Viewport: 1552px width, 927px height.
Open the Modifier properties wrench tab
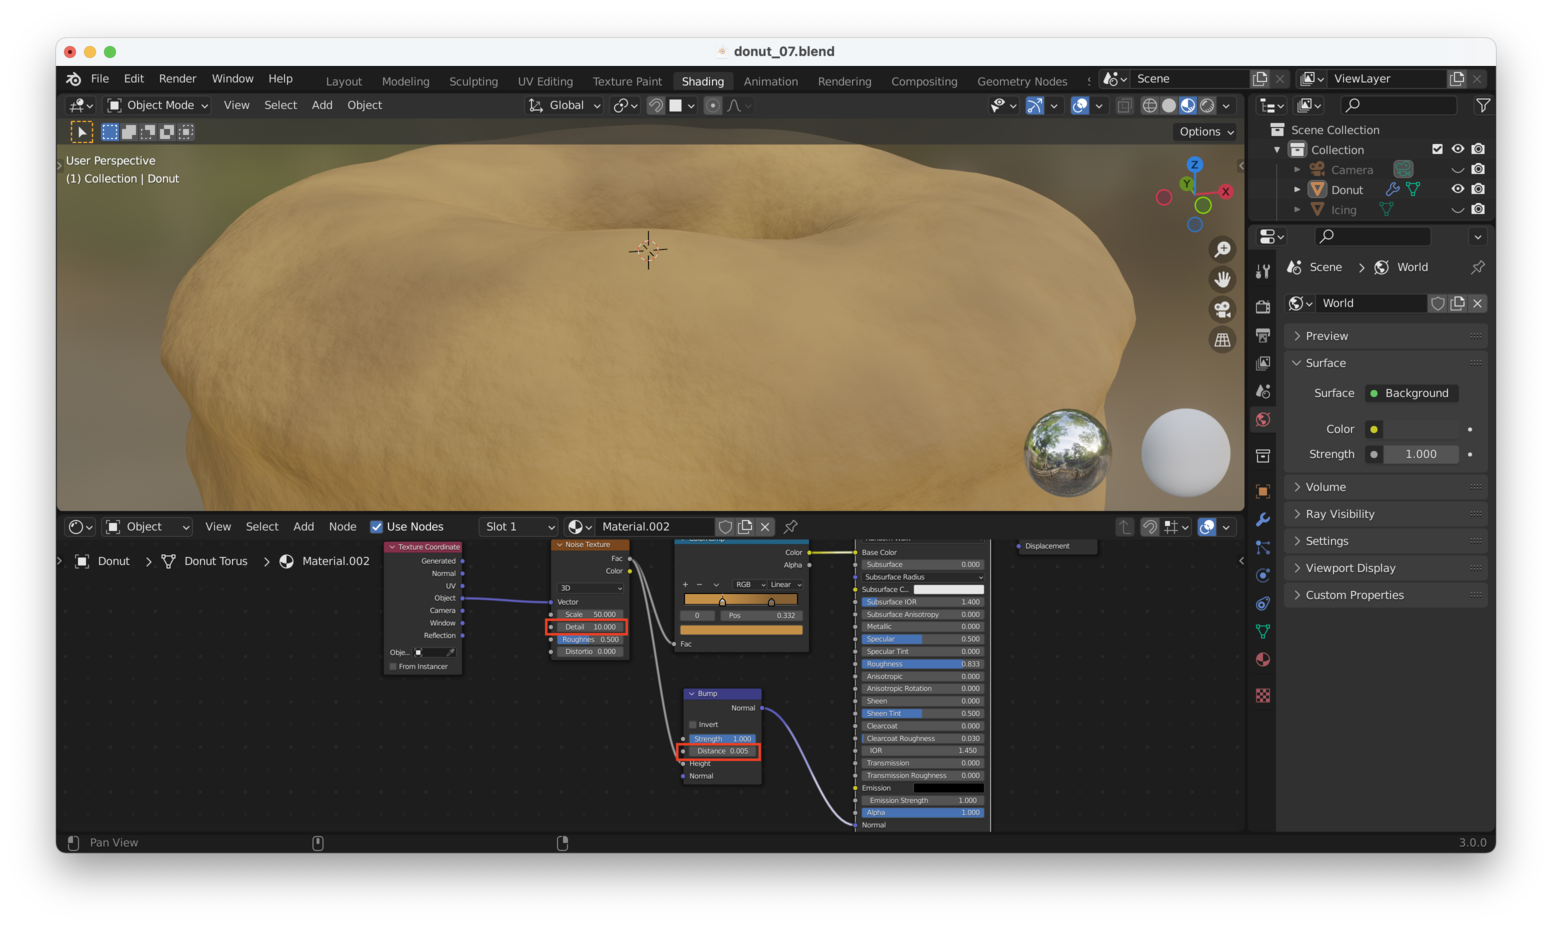pyautogui.click(x=1263, y=520)
